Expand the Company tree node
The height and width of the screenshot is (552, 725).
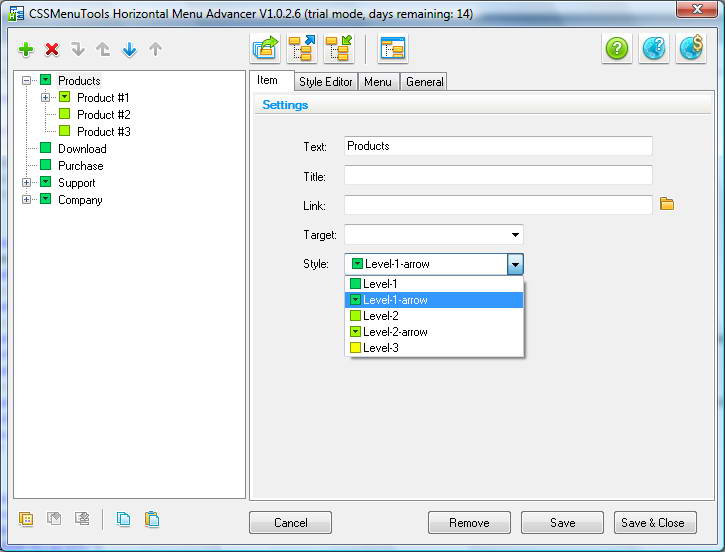tap(26, 200)
